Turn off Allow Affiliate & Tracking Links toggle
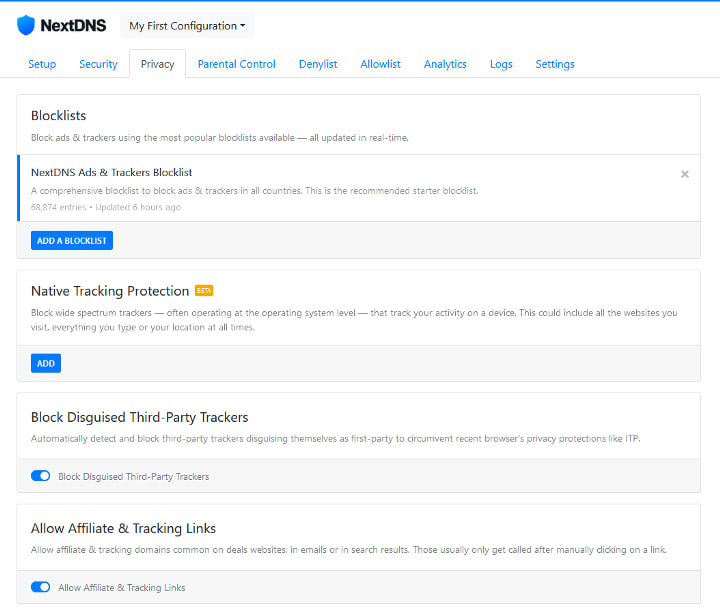720x612 pixels. 40,587
